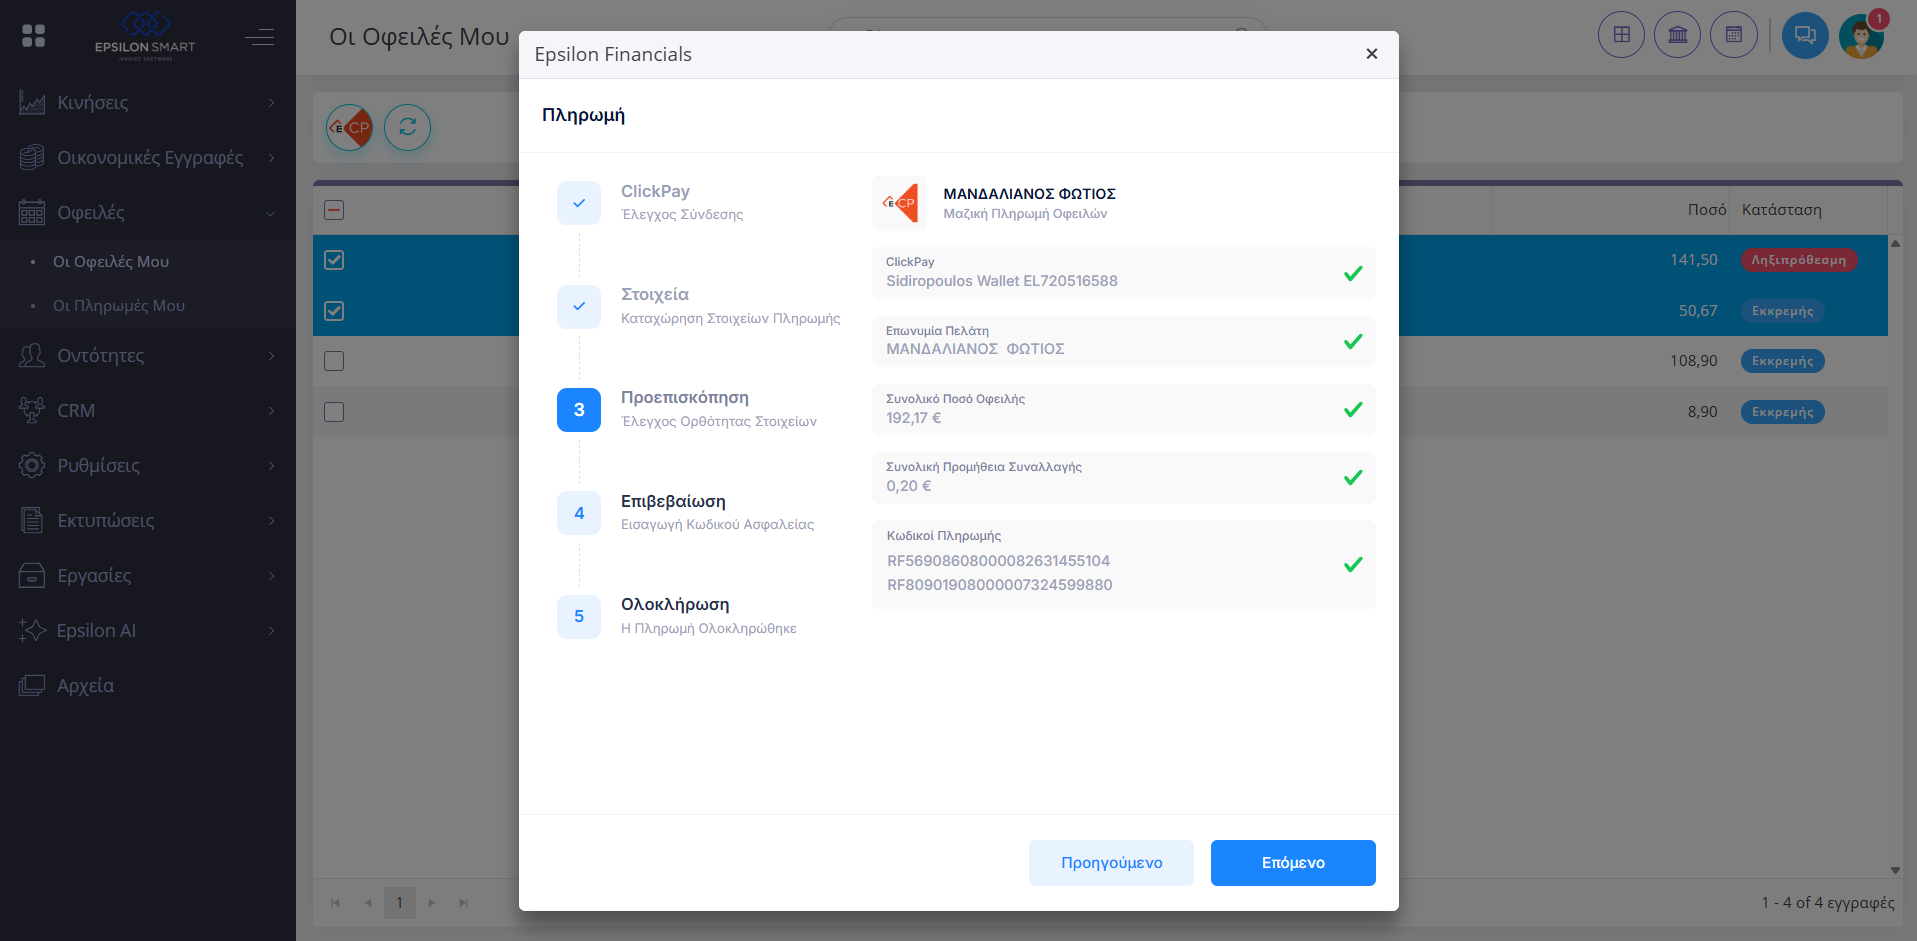Click the Προηγούμενο button
The image size is (1917, 941).
pyautogui.click(x=1111, y=863)
